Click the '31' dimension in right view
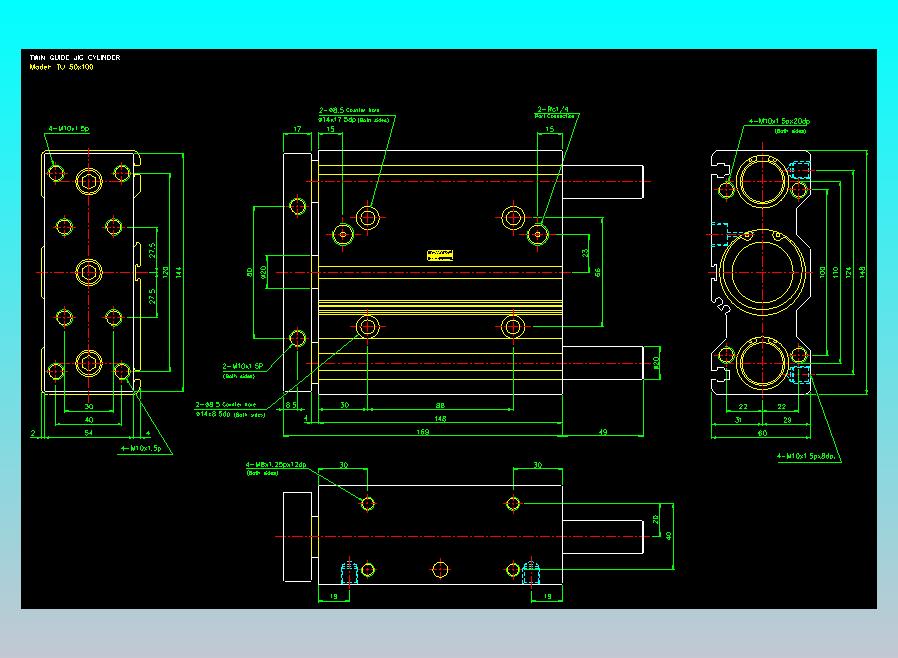 [738, 420]
